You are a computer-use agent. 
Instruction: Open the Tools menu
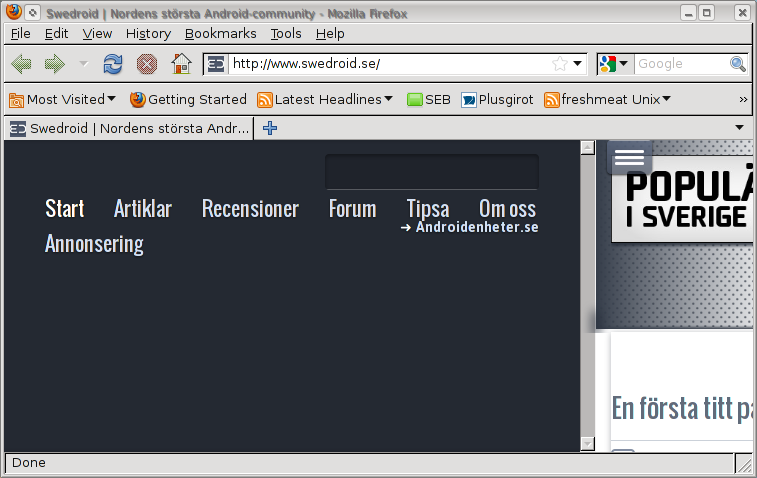[286, 34]
